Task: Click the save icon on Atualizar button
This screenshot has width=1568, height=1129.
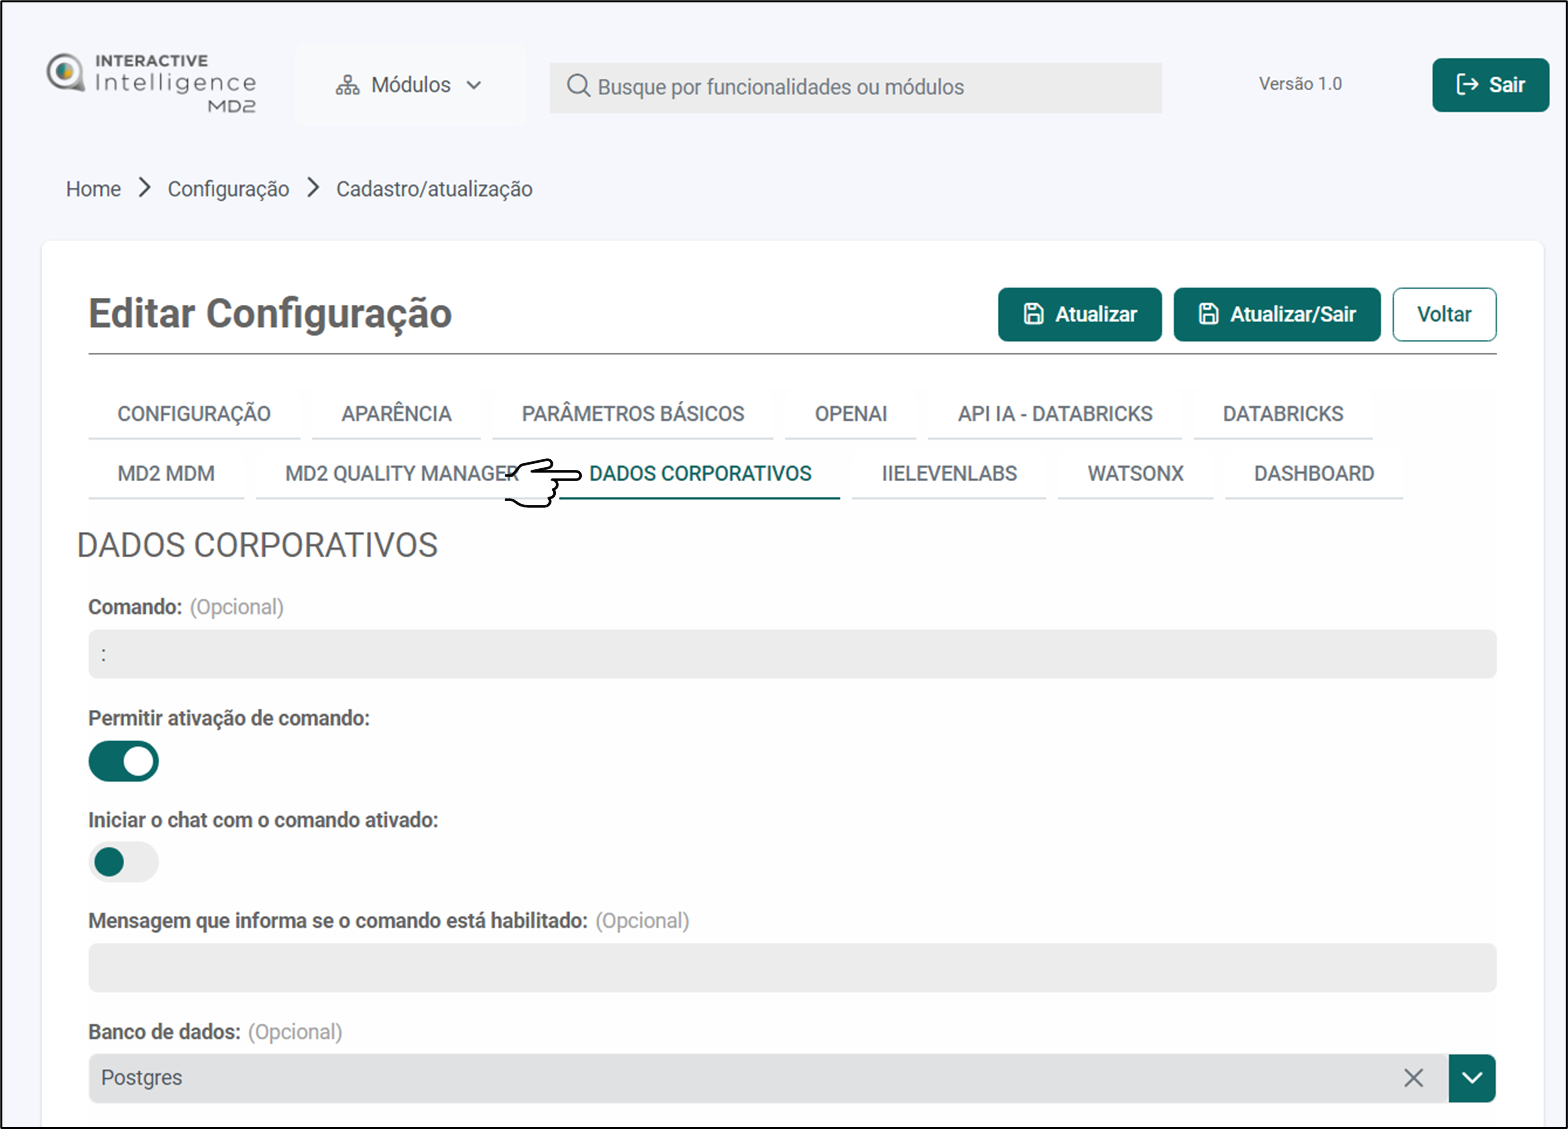Action: 1033,314
